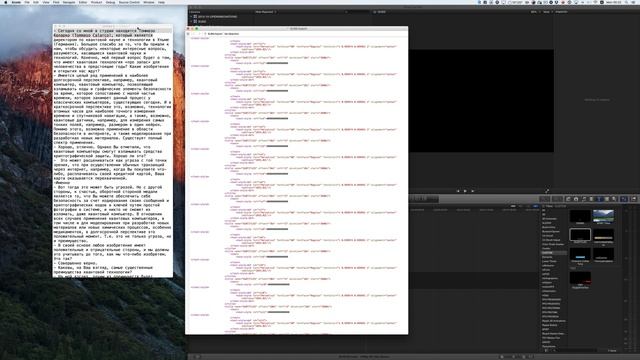Go to next frame in viewer

tap(472, 191)
